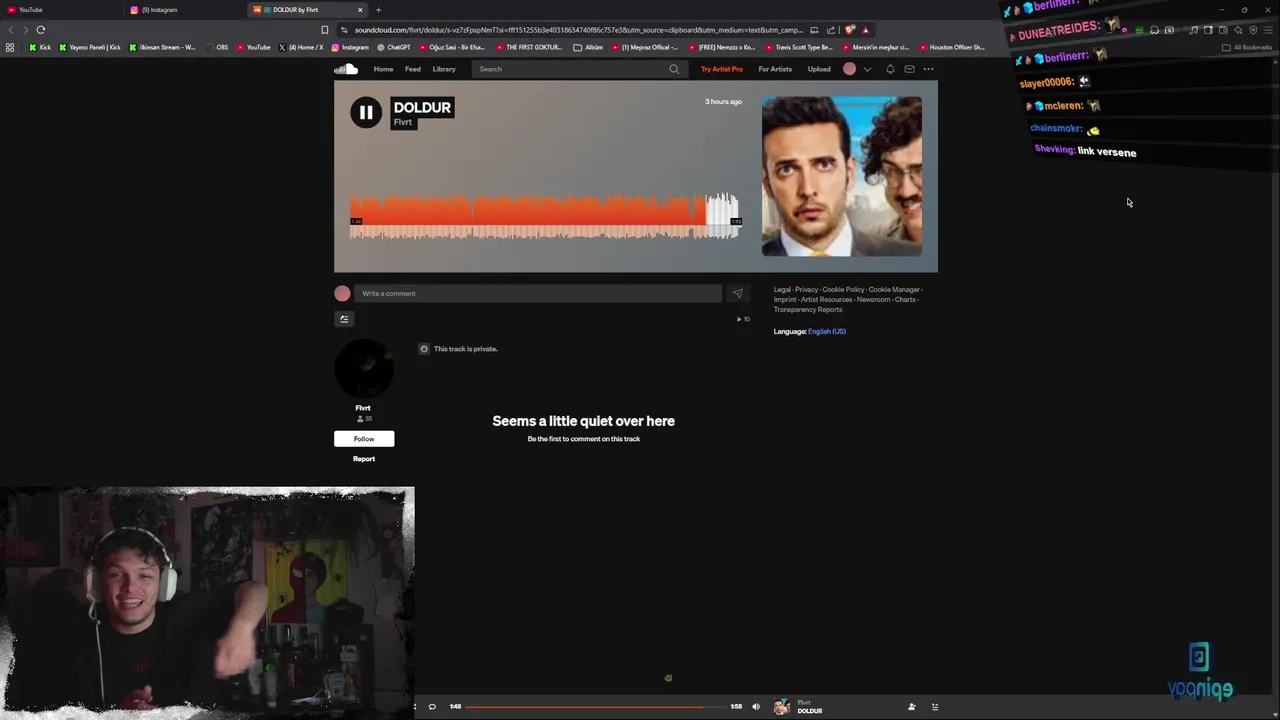
Task: Toggle the player volume speaker icon
Action: point(756,707)
